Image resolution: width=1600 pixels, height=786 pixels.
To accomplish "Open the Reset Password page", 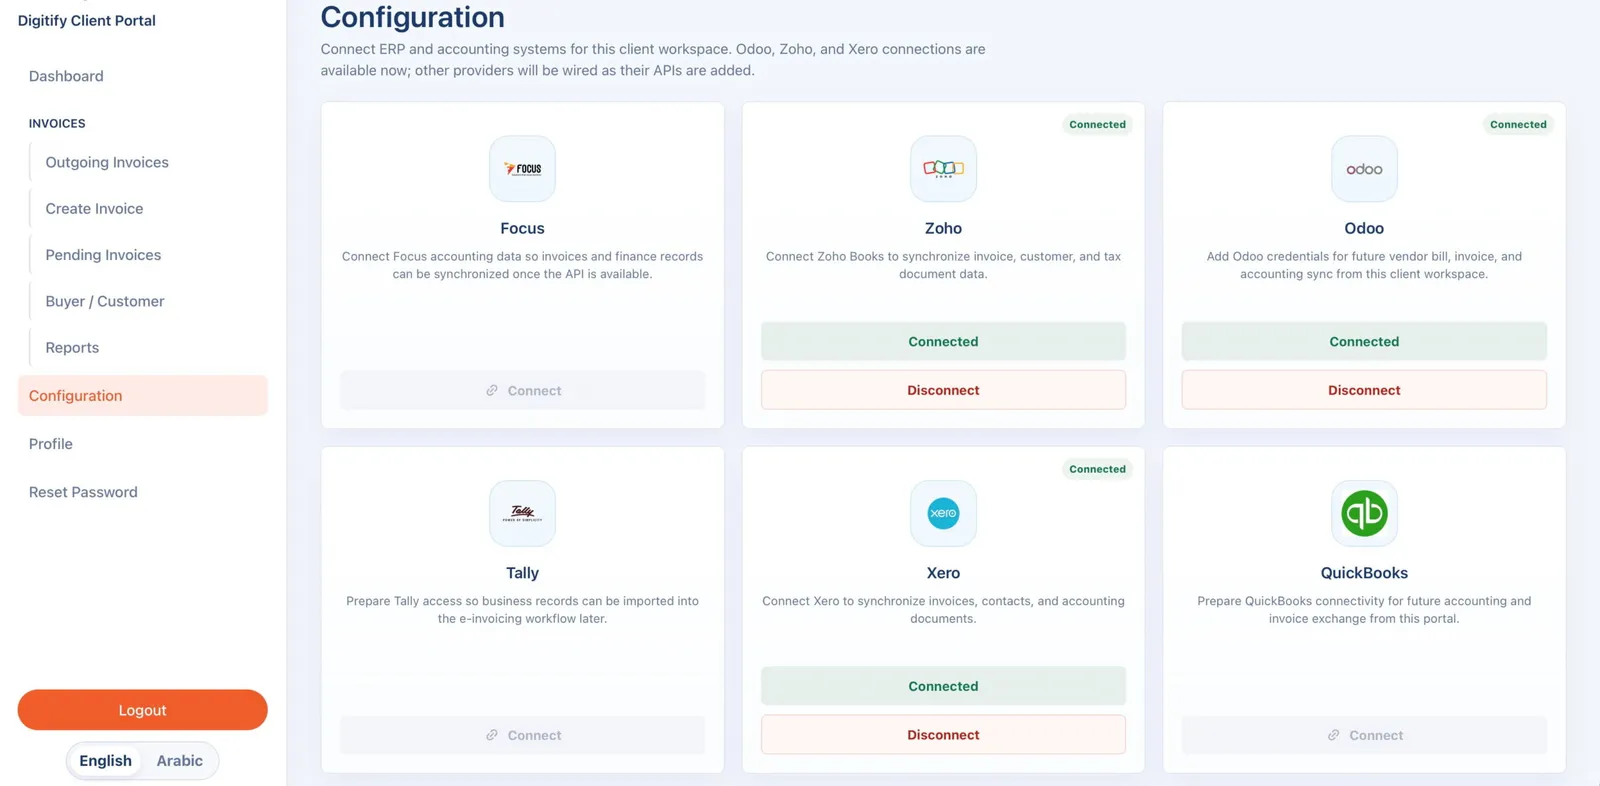I will click(83, 492).
